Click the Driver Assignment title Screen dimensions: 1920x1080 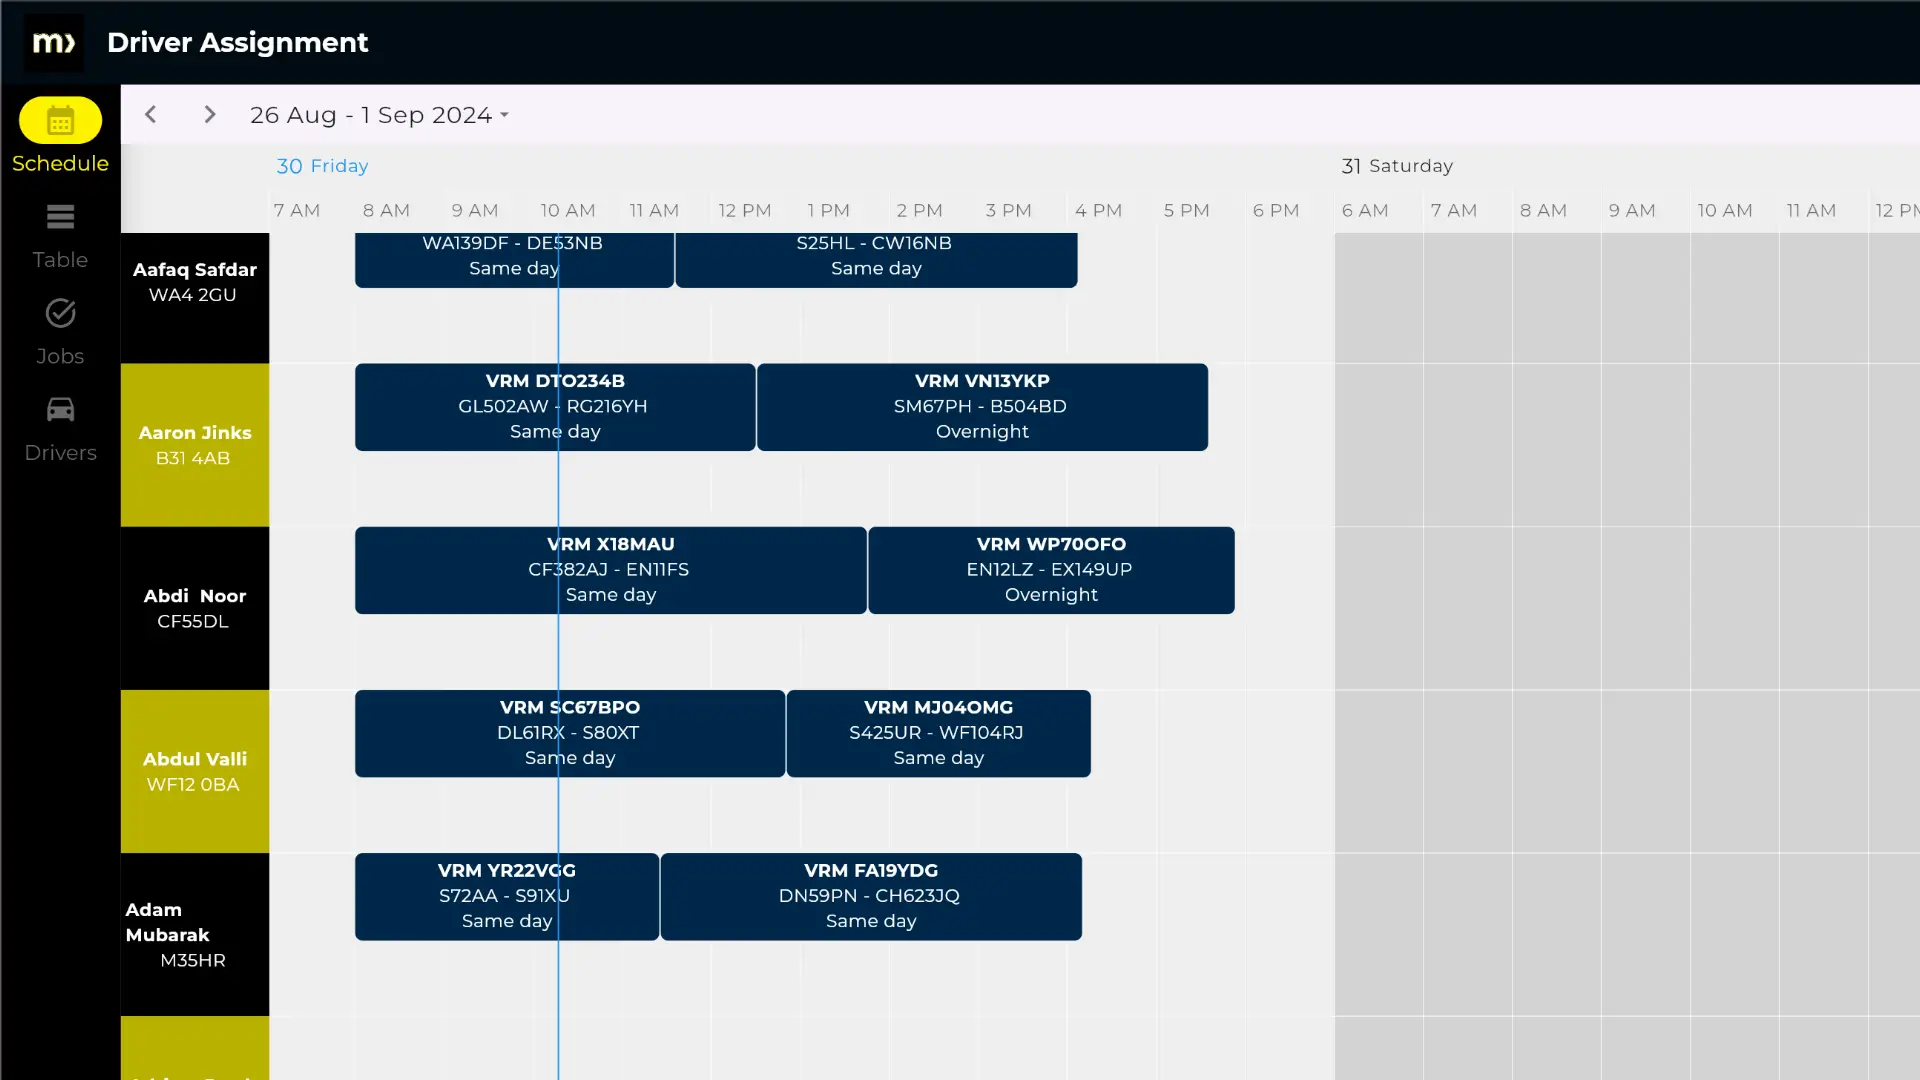pyautogui.click(x=237, y=42)
